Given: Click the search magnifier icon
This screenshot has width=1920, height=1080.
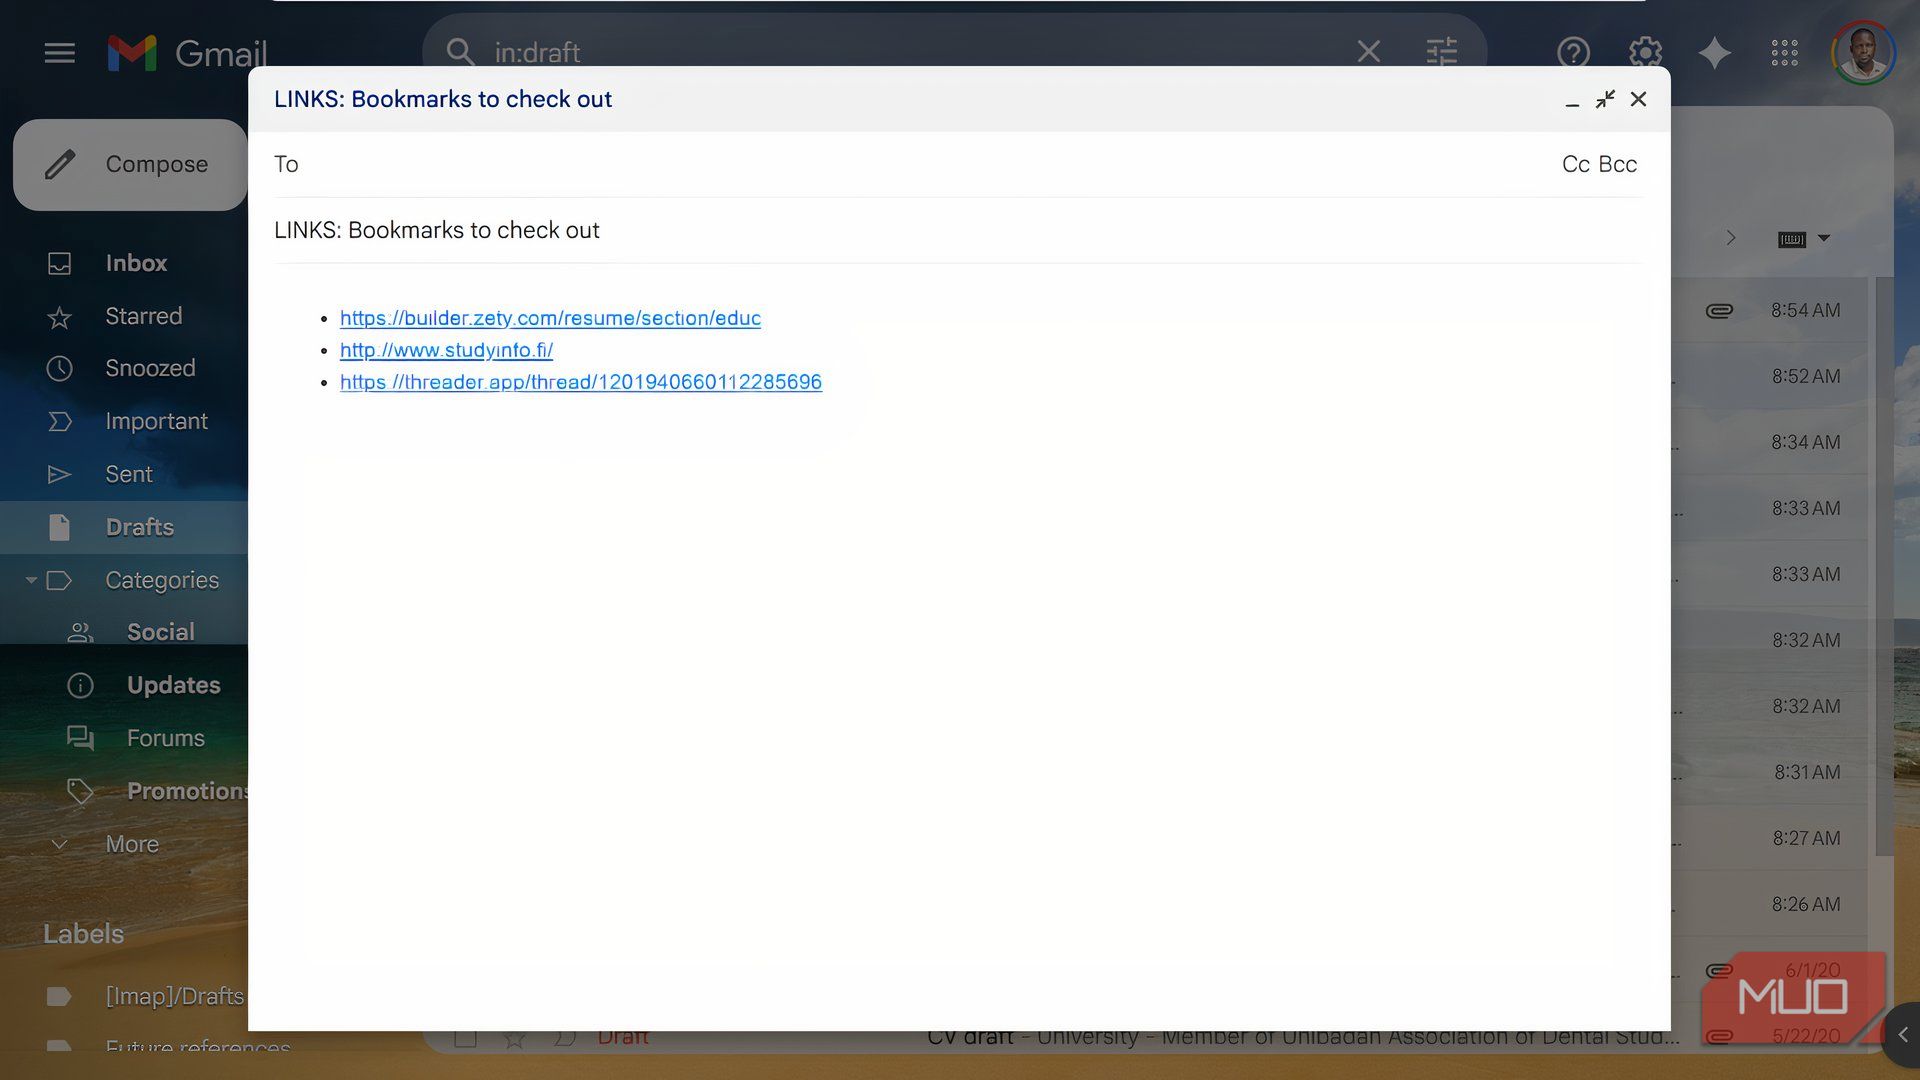Looking at the screenshot, I should point(460,52).
